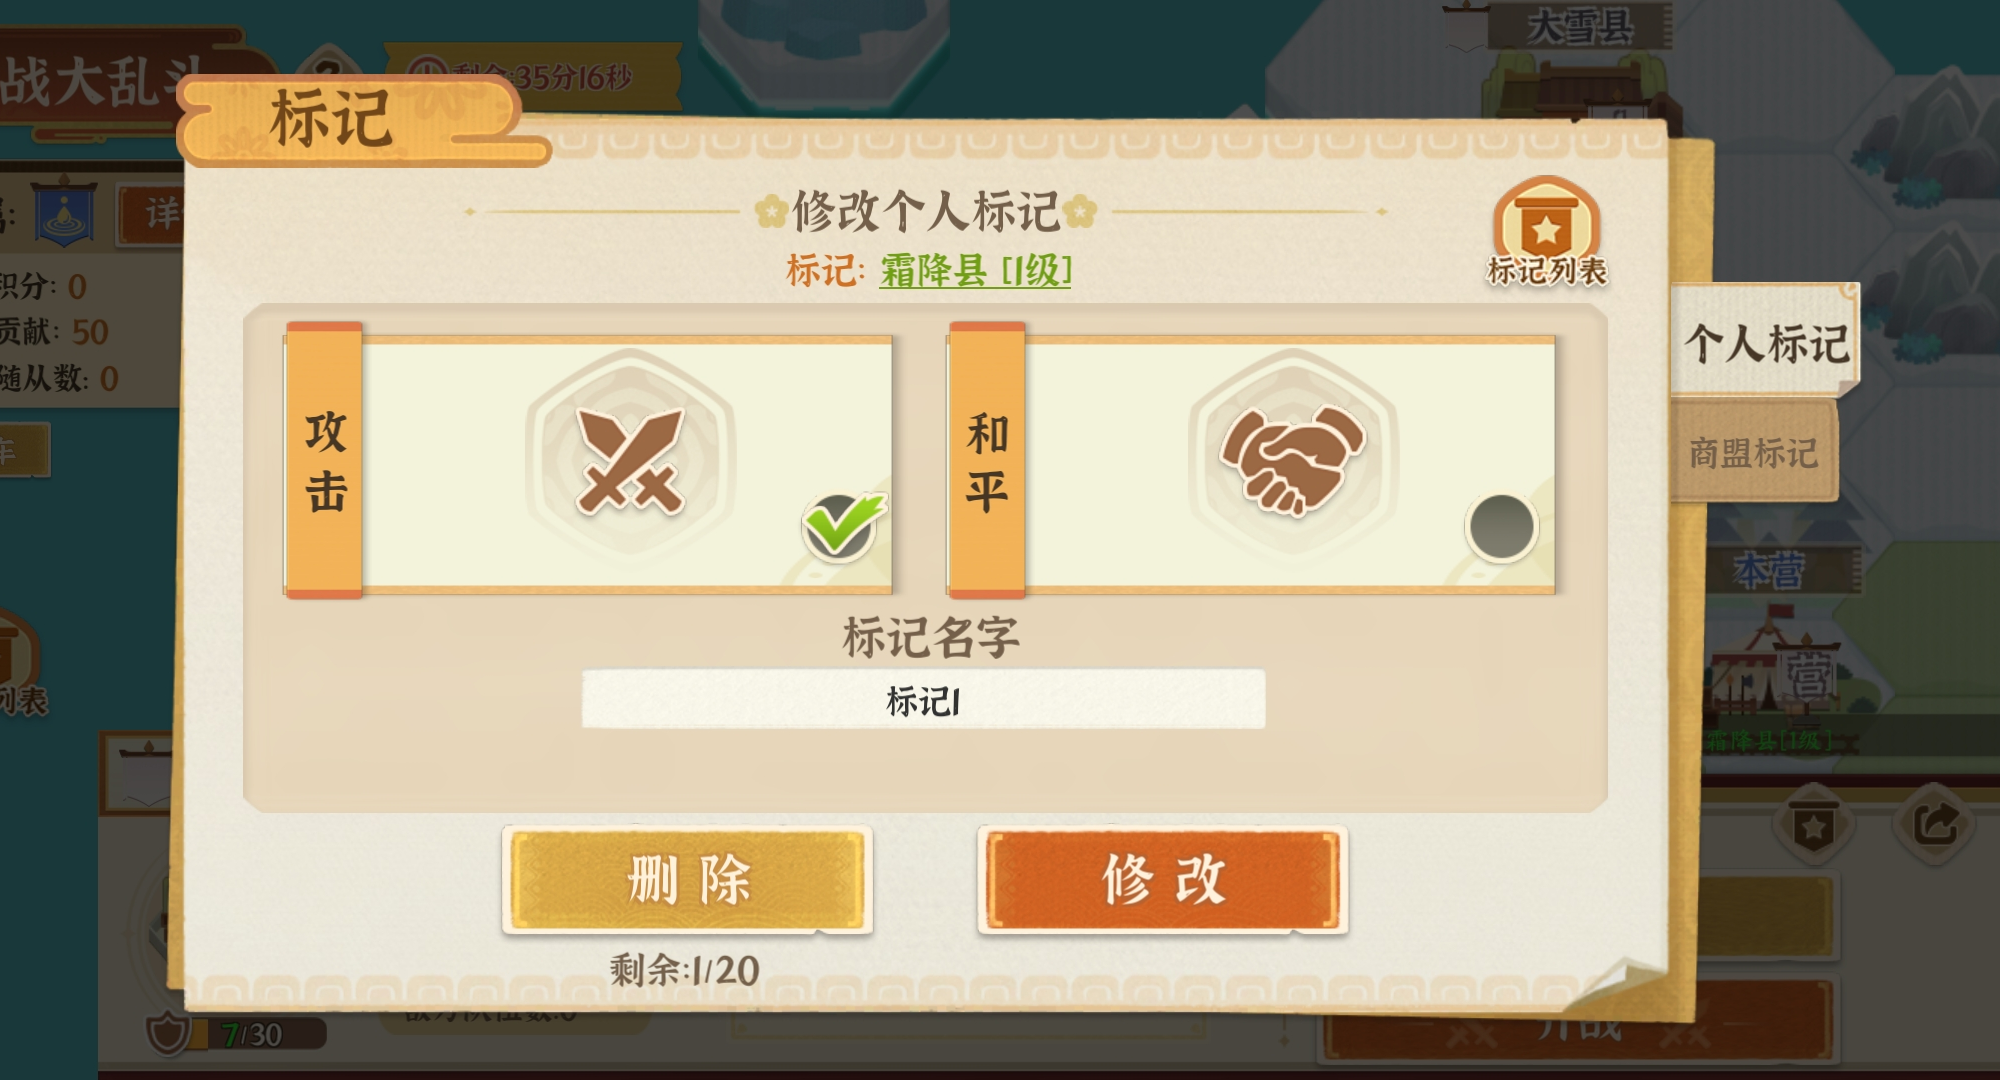Tap the shield icon beside 7/30
The height and width of the screenshot is (1080, 2000).
tap(167, 1034)
